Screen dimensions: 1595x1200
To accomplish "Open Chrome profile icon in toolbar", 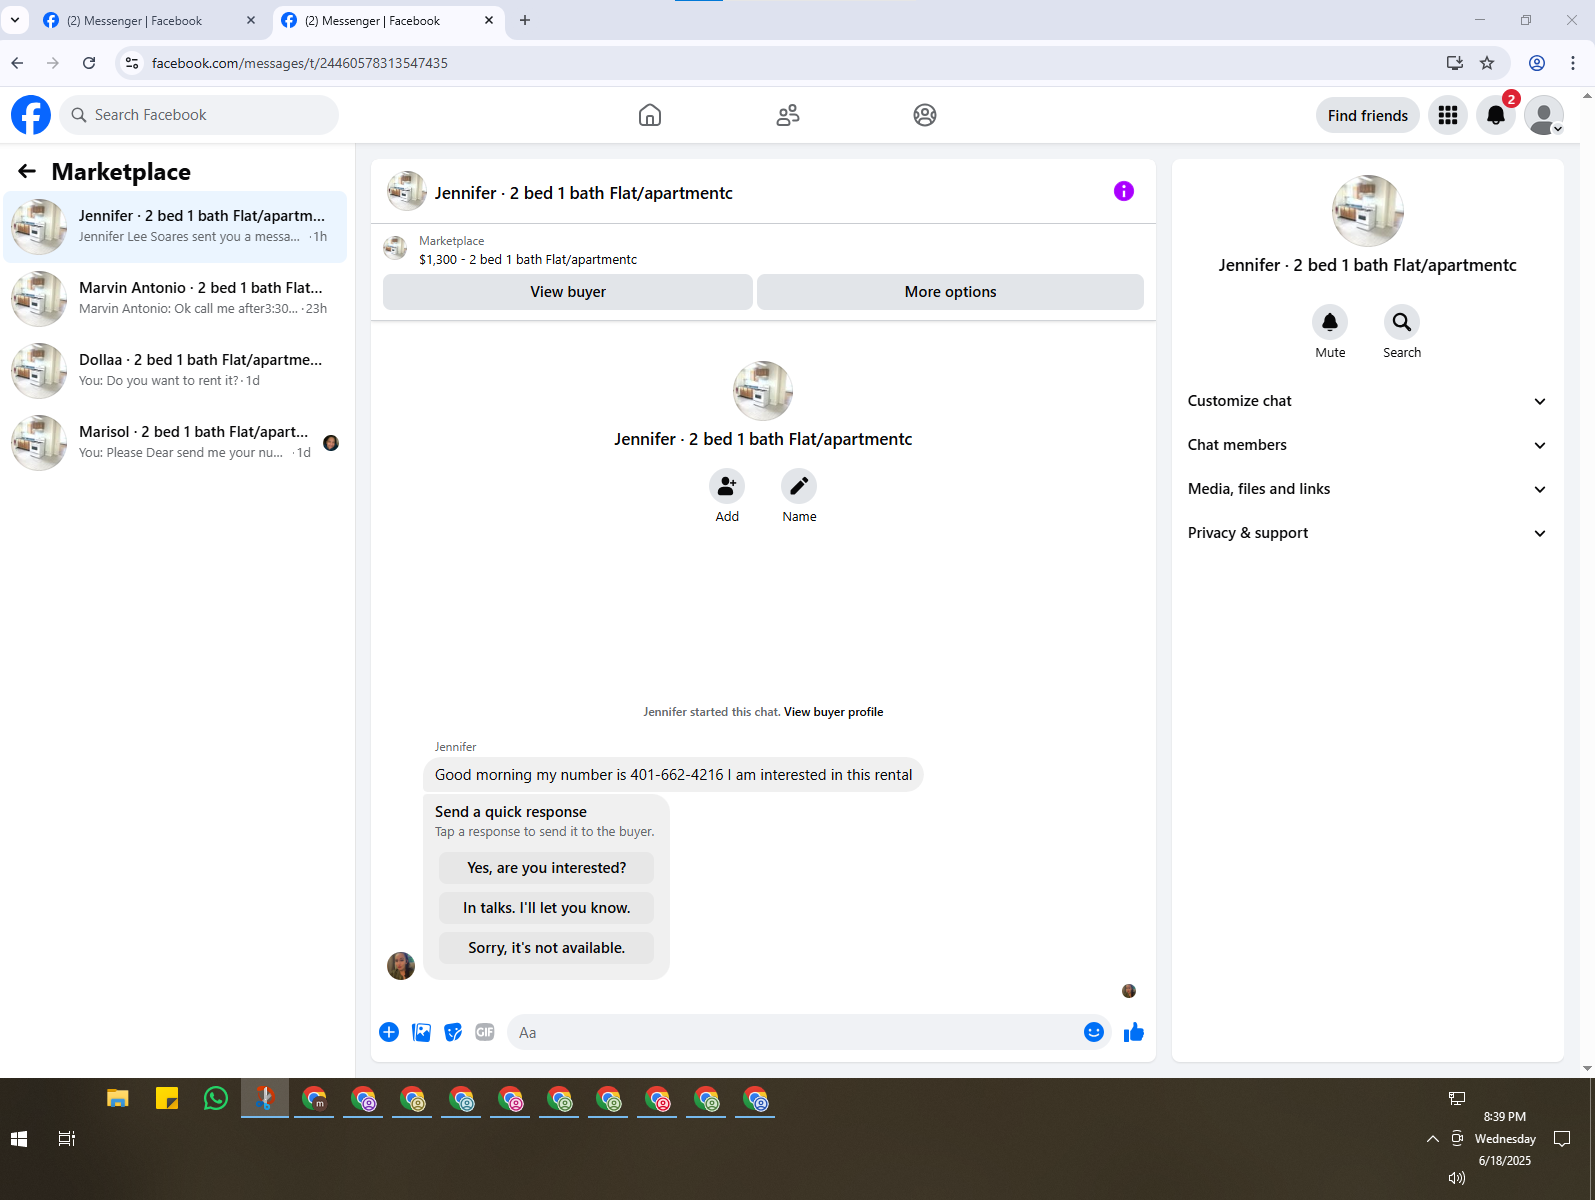I will pos(1537,63).
